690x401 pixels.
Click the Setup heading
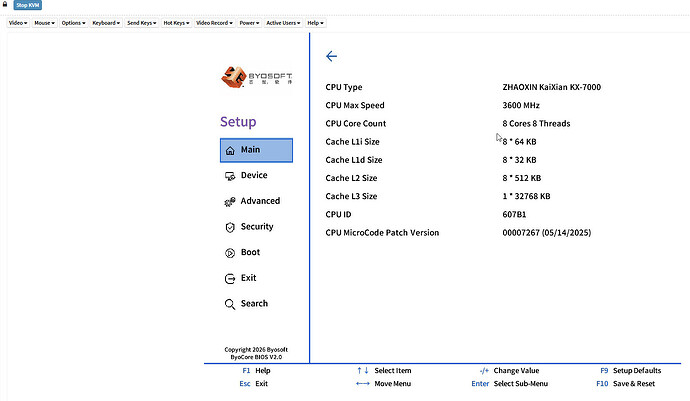[x=238, y=121]
